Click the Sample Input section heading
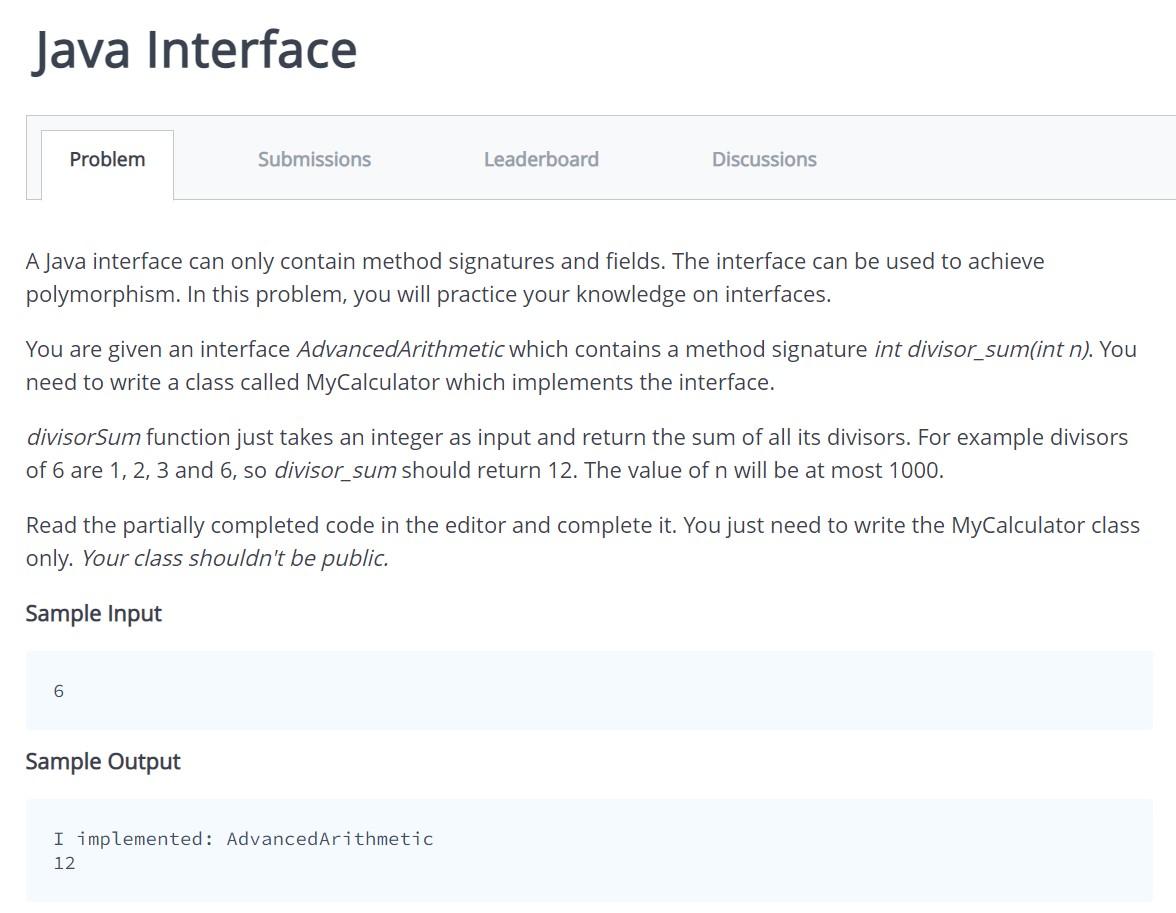Screen dimensions: 1176x913 pyautogui.click(x=94, y=613)
